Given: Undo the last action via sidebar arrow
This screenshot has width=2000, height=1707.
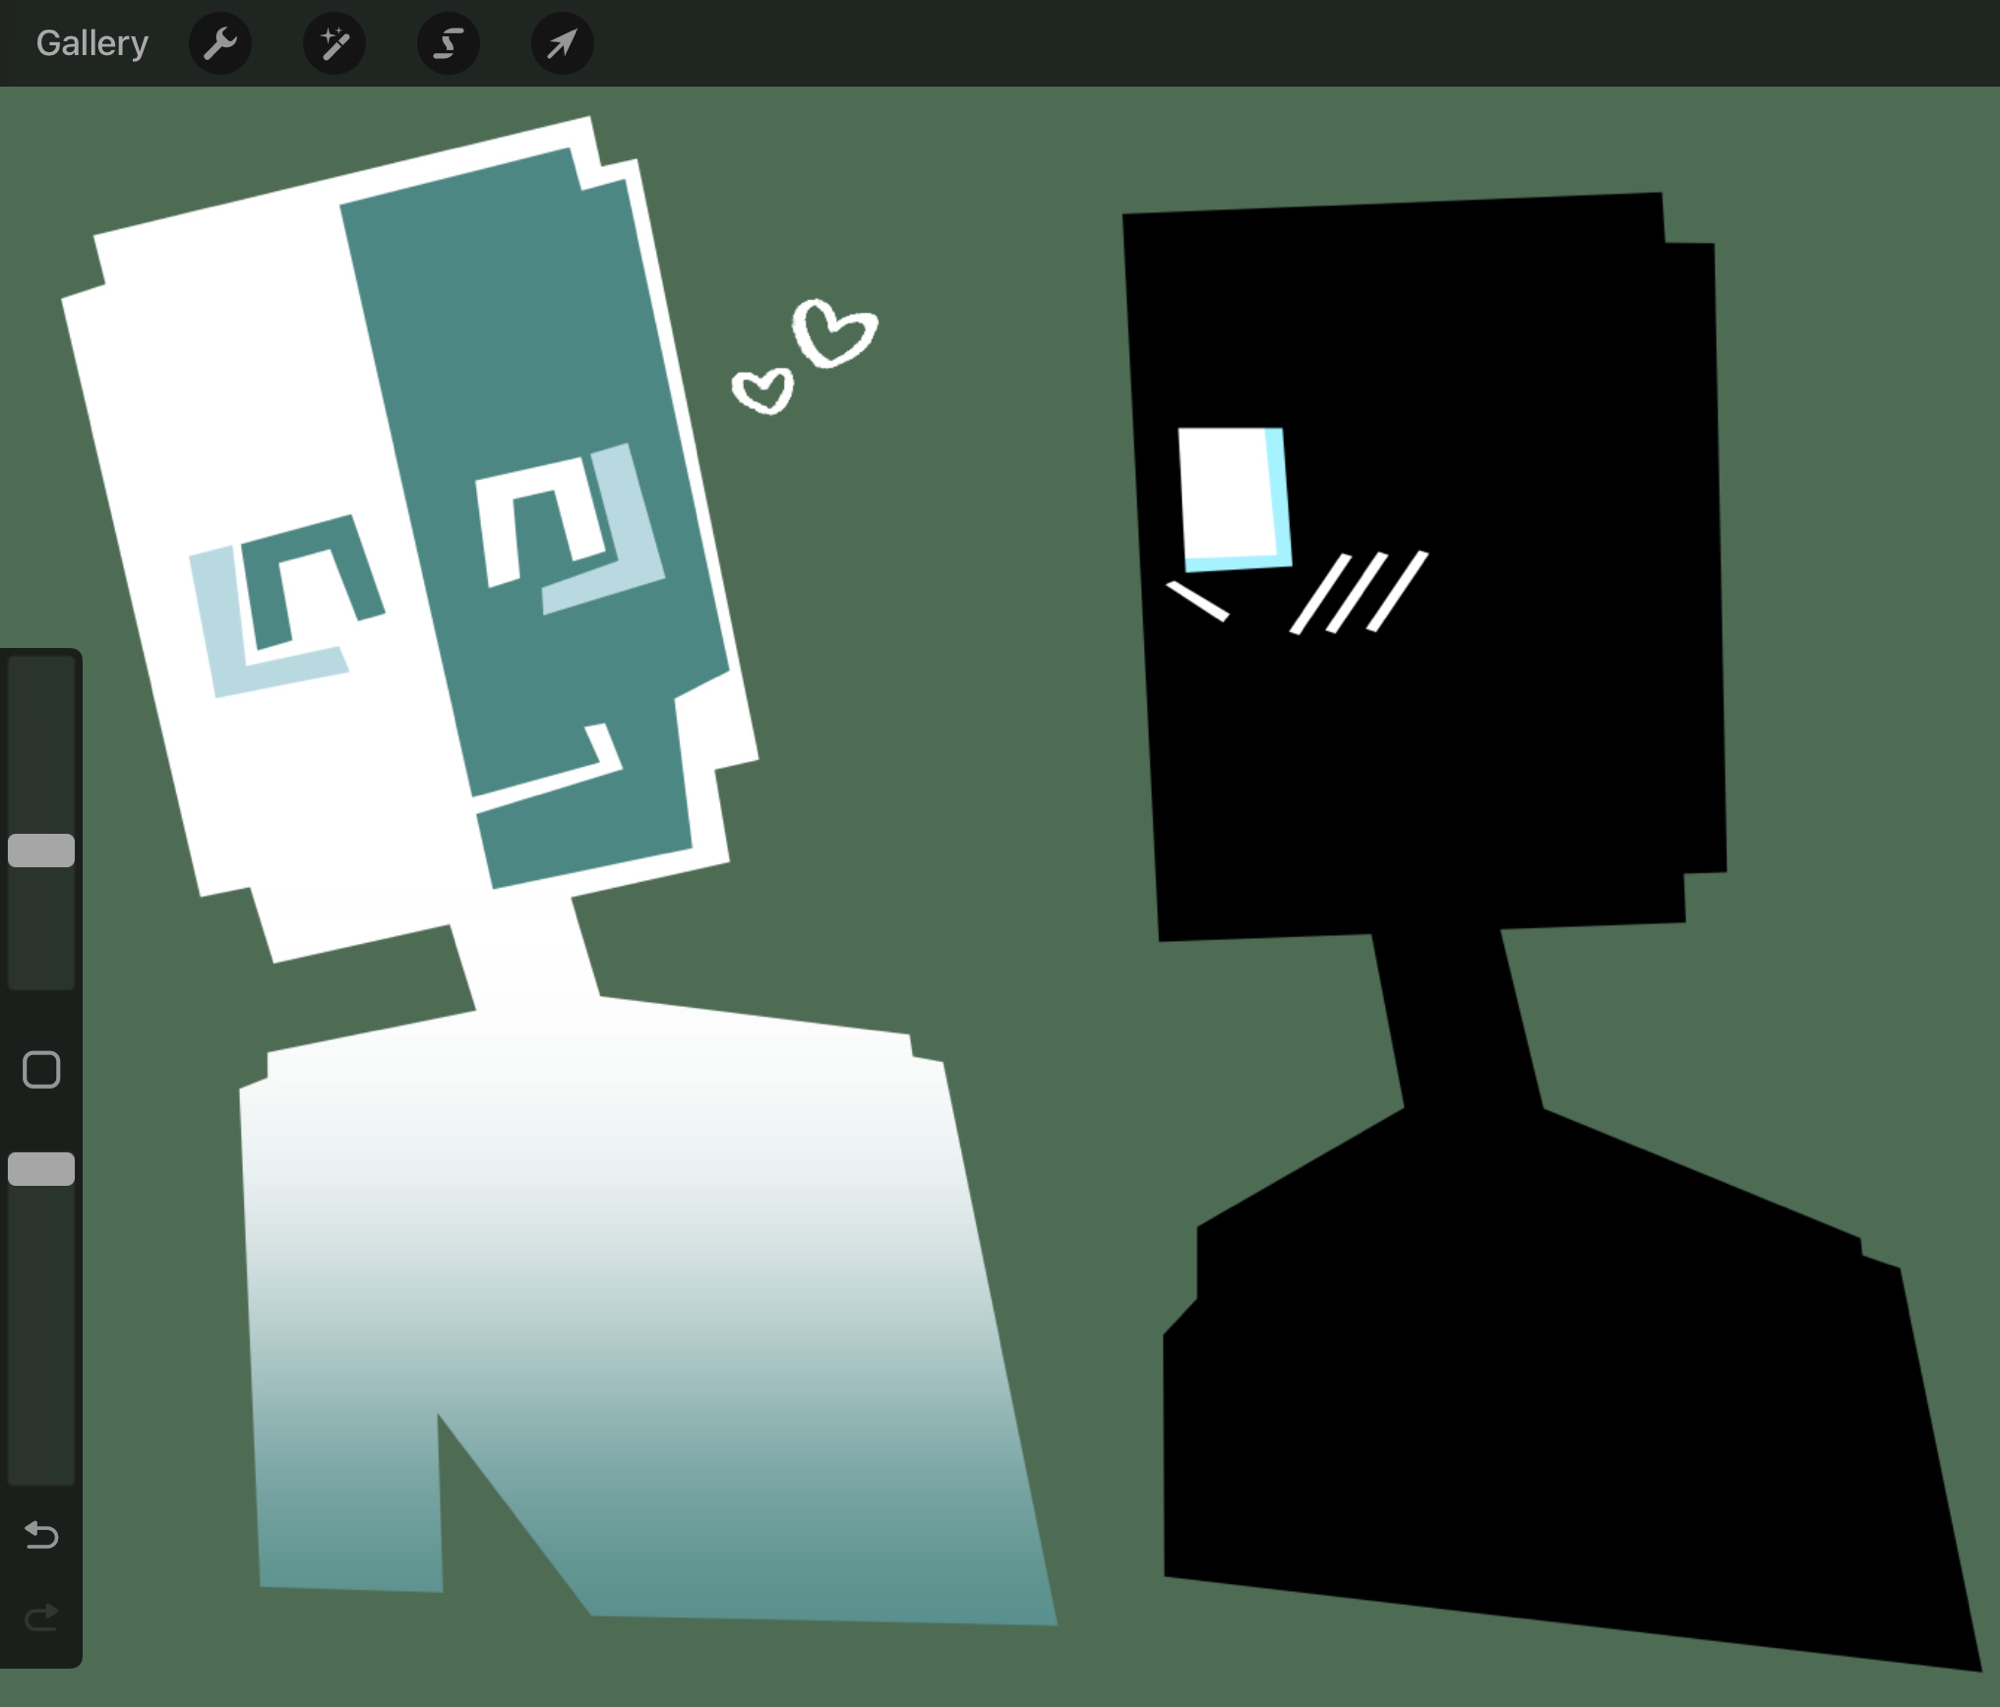Looking at the screenshot, I should pyautogui.click(x=41, y=1534).
